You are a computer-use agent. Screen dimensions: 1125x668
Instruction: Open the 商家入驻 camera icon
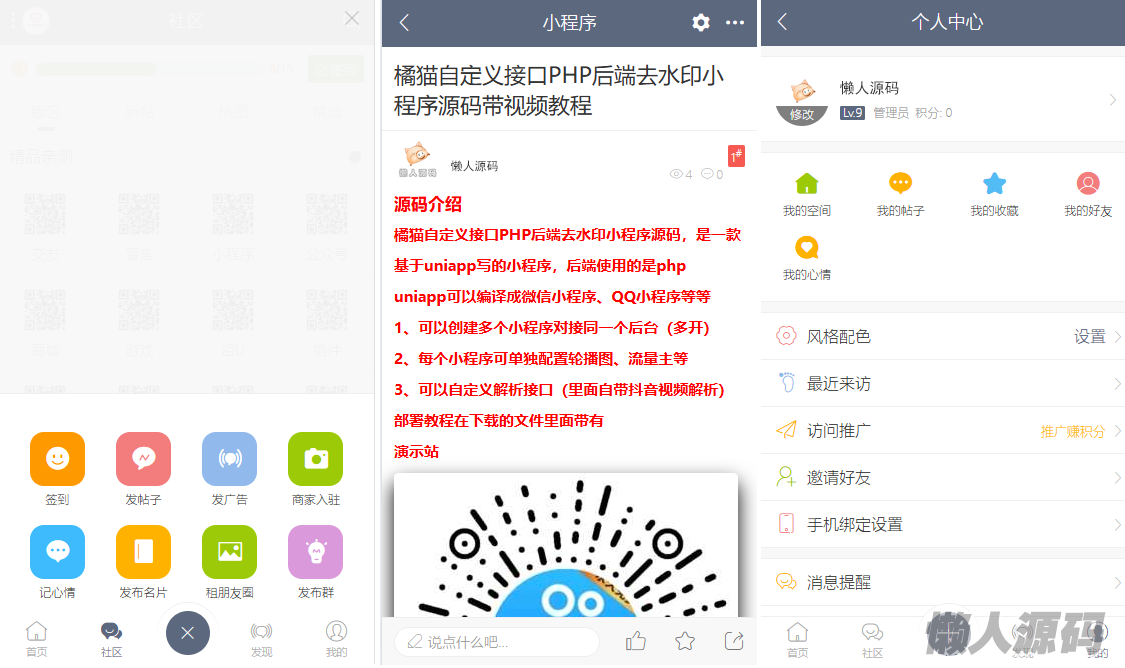316,458
